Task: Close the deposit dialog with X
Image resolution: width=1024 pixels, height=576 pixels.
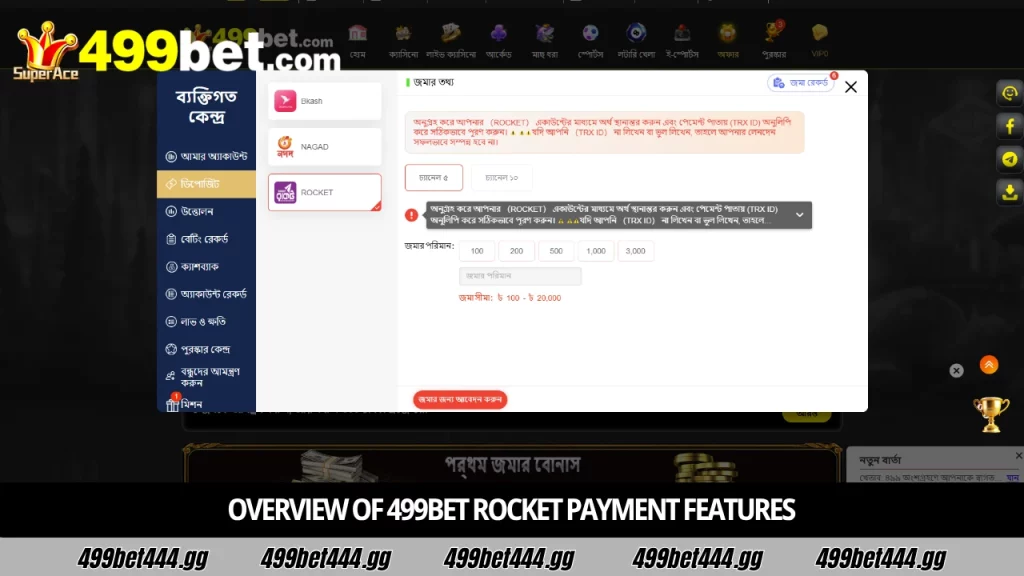Action: tap(850, 87)
